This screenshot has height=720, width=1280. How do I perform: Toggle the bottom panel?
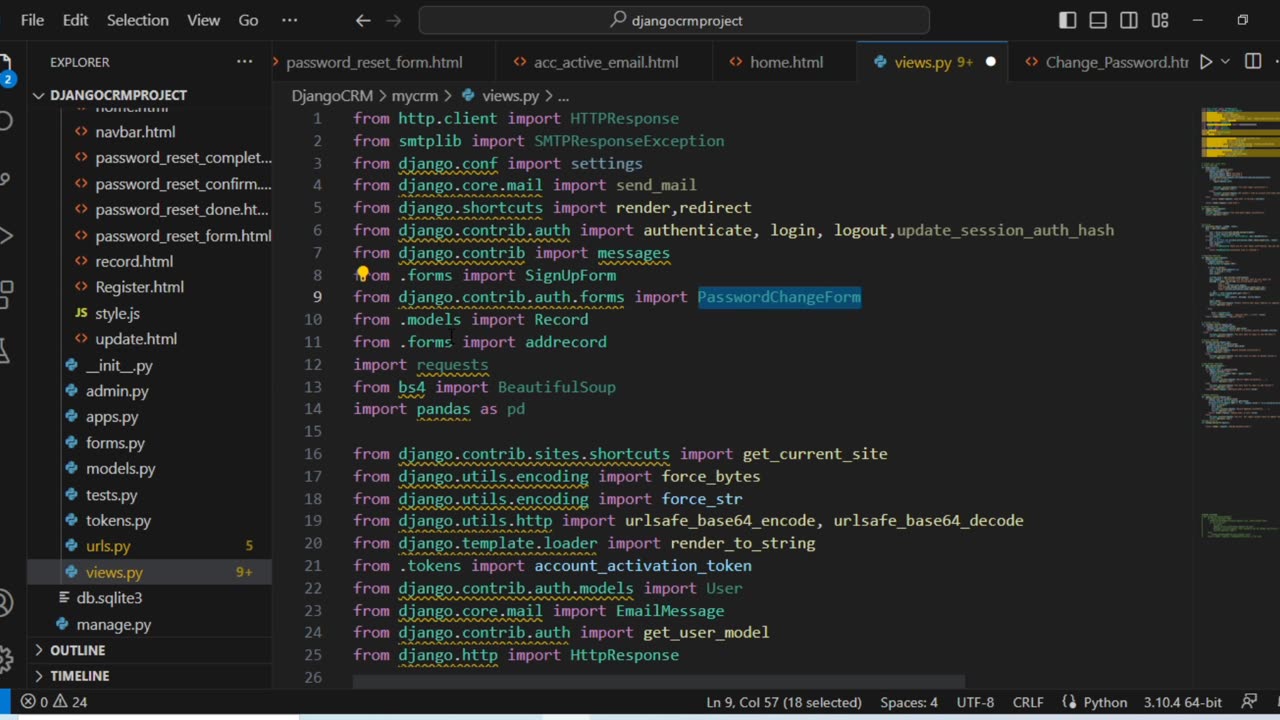pyautogui.click(x=1098, y=20)
